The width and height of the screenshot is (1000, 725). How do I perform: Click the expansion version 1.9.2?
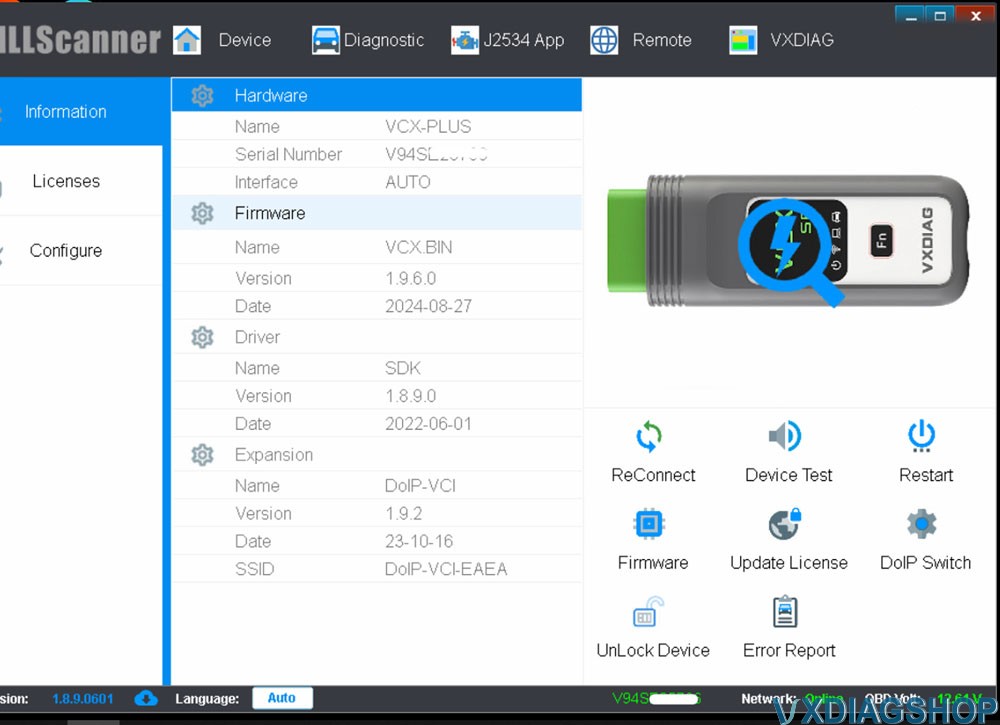(x=403, y=514)
